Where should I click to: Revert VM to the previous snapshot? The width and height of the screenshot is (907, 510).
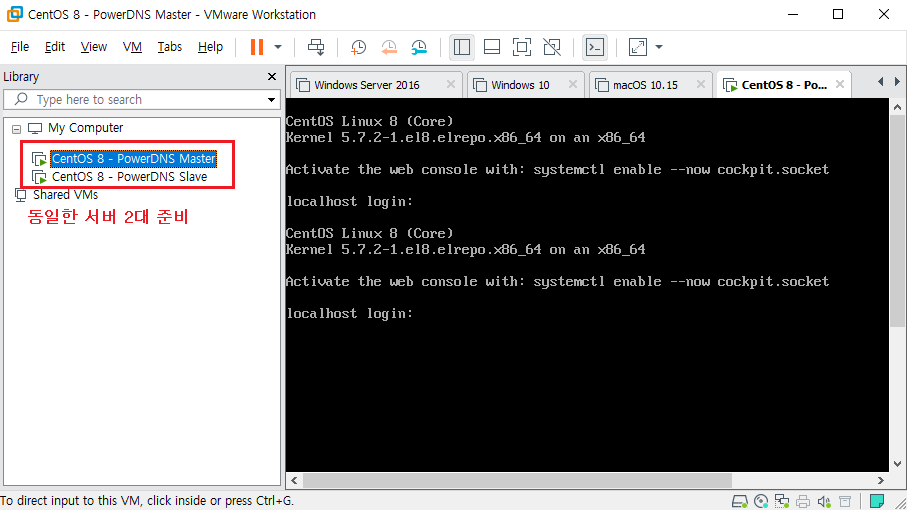pyautogui.click(x=389, y=47)
